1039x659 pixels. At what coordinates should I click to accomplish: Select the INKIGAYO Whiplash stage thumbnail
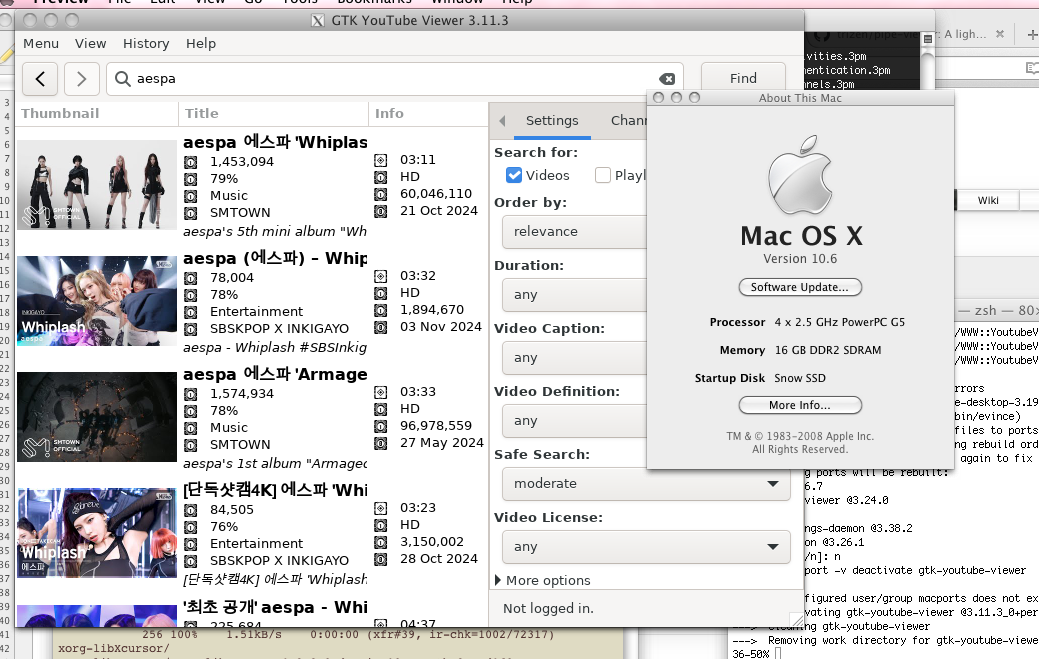97,301
